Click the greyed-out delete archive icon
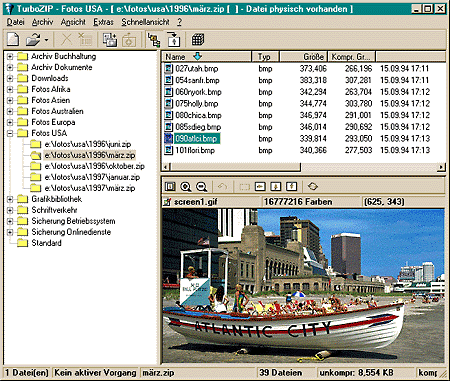Viewport: 450px width, 381px height. [x=85, y=40]
